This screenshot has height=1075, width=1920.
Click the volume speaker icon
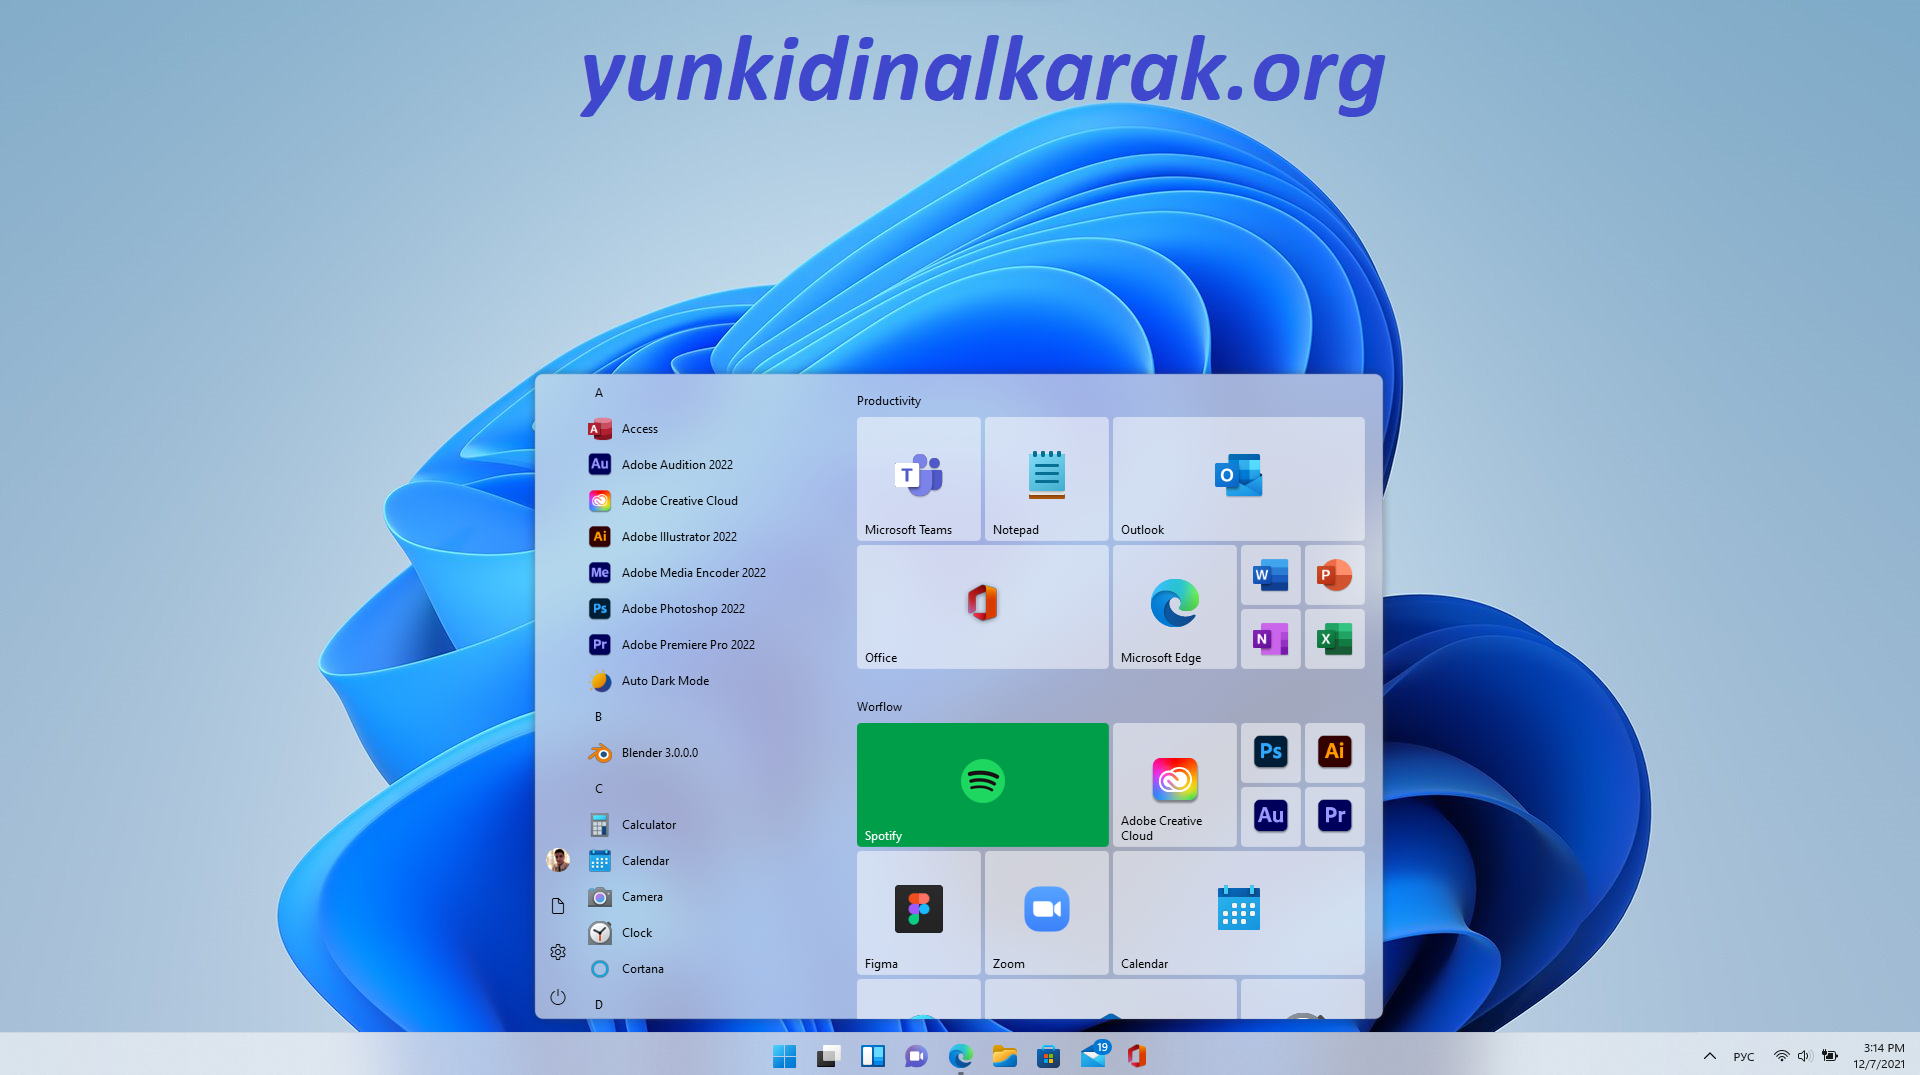tap(1804, 1056)
